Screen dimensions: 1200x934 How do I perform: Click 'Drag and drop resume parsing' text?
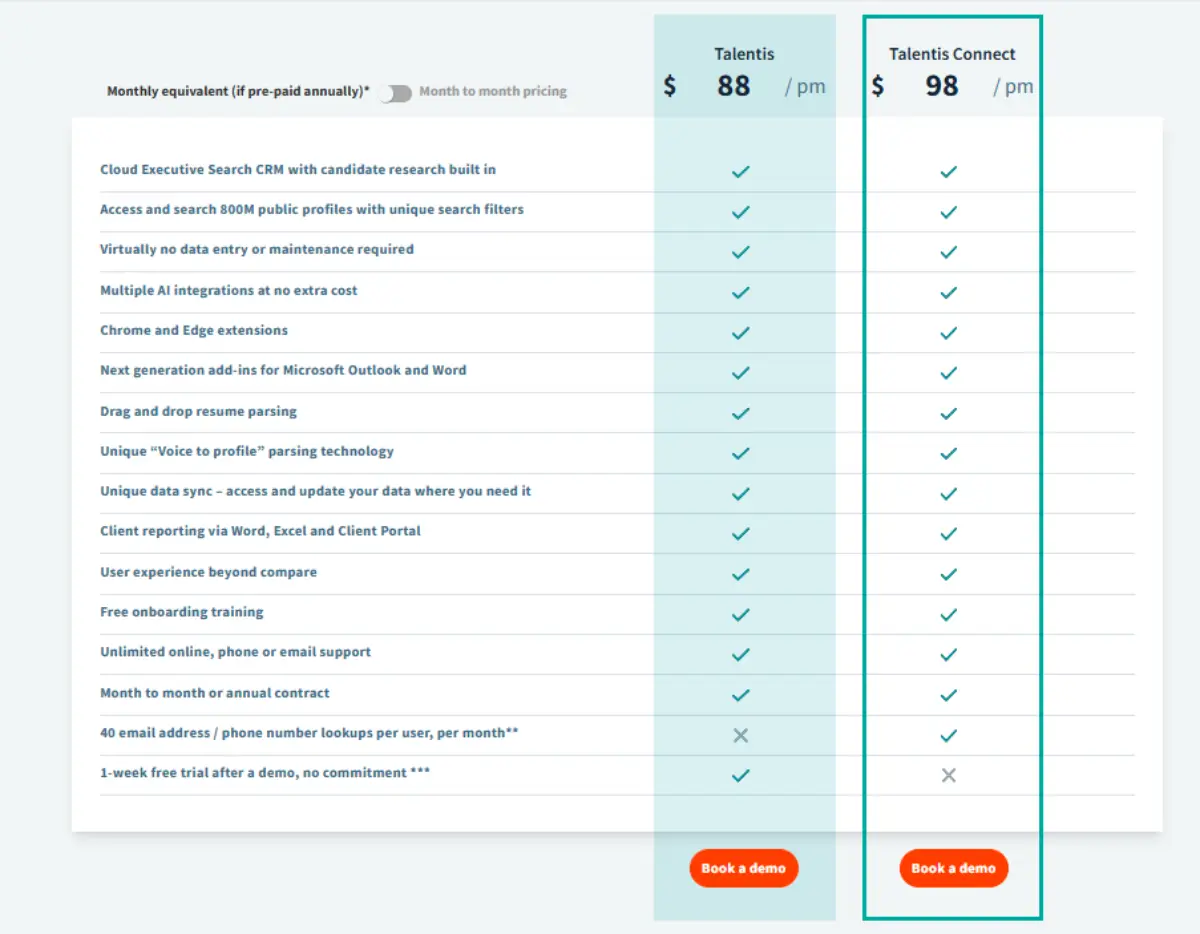click(198, 412)
